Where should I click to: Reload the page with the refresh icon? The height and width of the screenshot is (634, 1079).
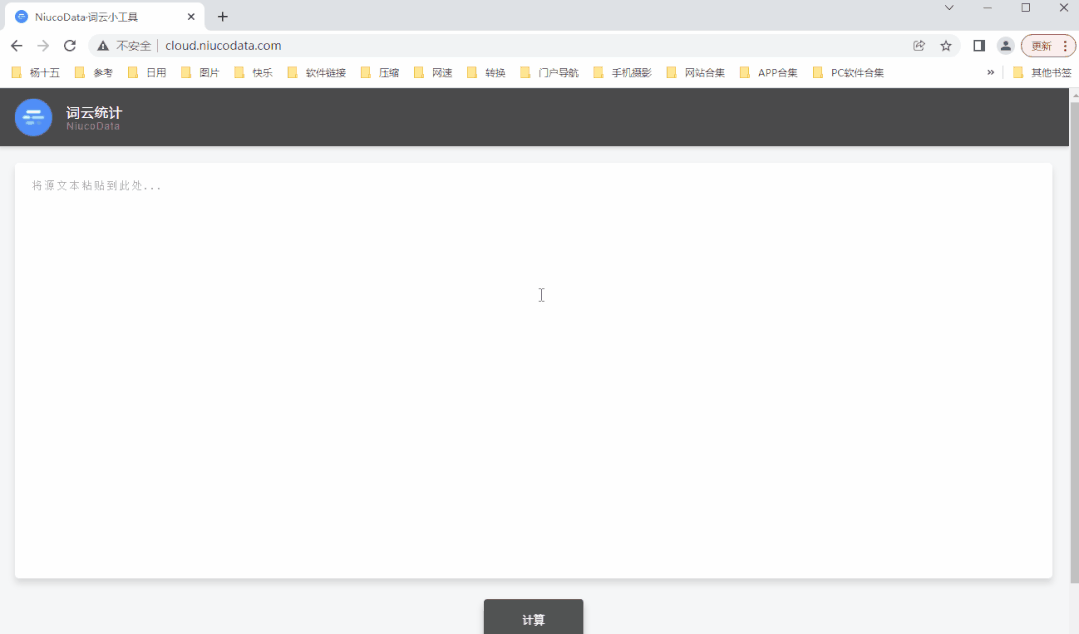(x=70, y=46)
